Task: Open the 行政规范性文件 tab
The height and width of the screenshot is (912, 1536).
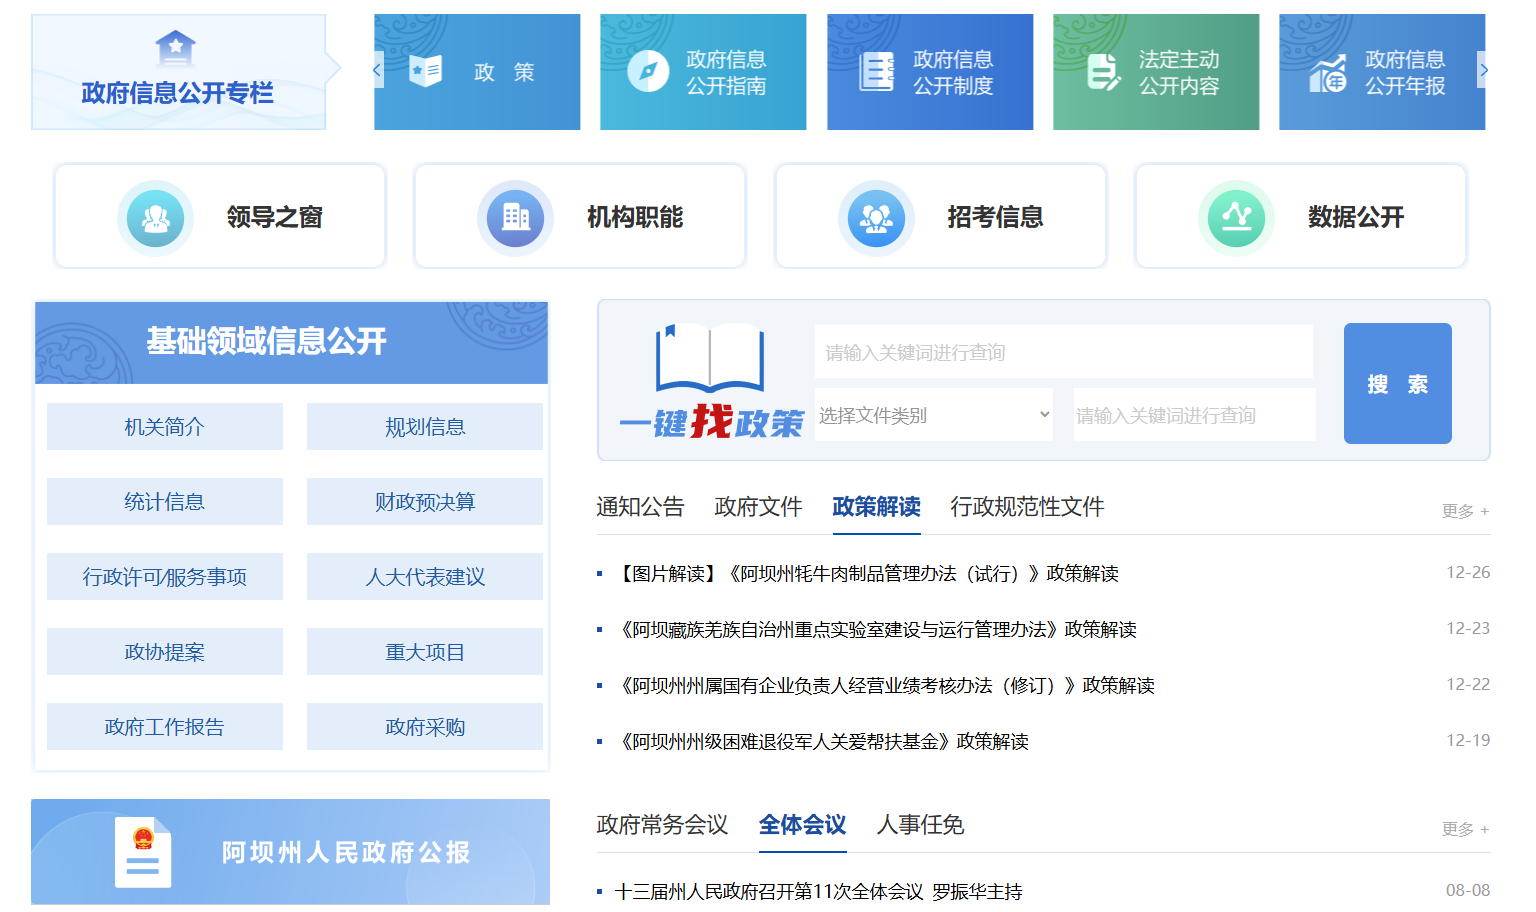Action: pos(1027,507)
